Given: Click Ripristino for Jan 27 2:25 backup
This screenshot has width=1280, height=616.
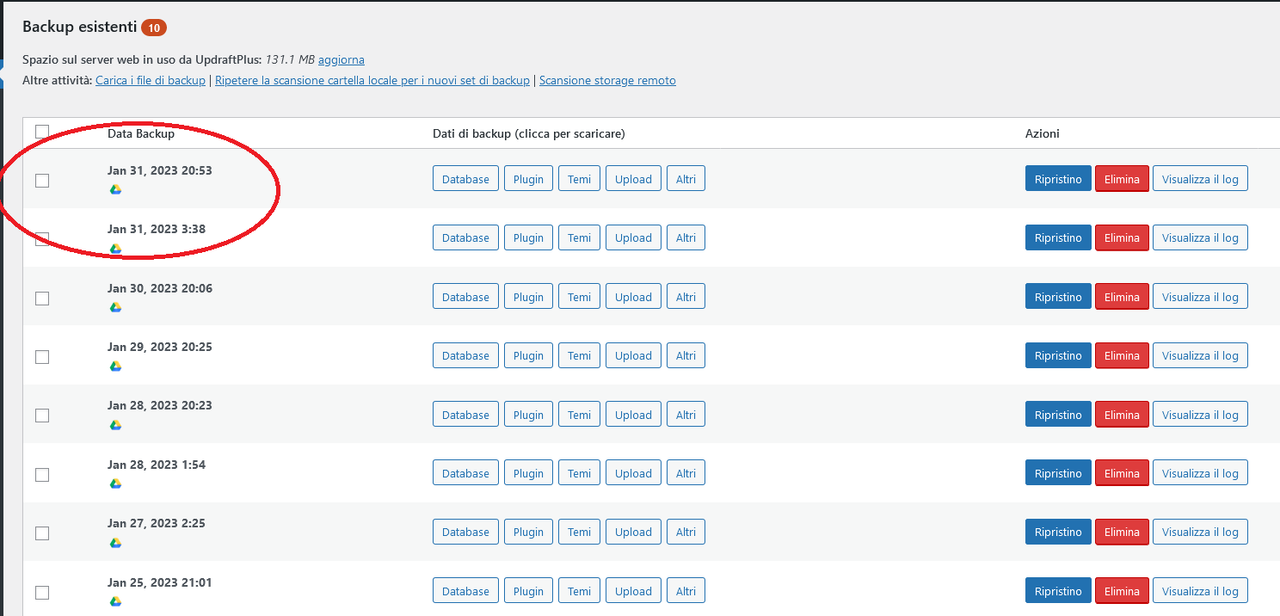Looking at the screenshot, I should point(1058,532).
